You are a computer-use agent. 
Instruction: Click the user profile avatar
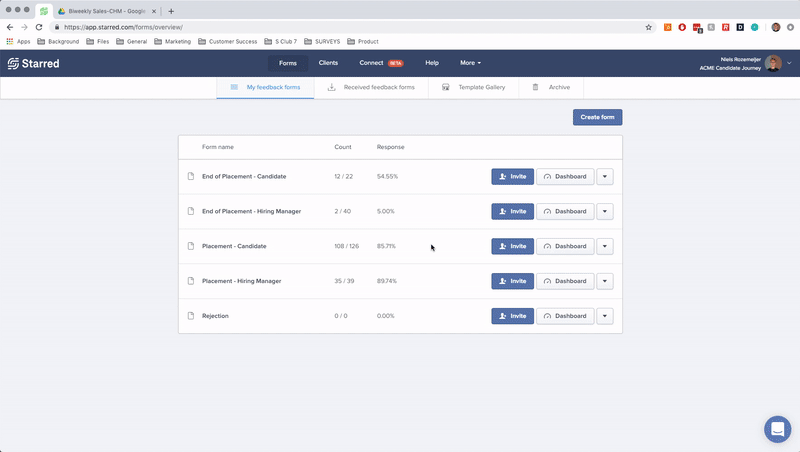point(773,63)
